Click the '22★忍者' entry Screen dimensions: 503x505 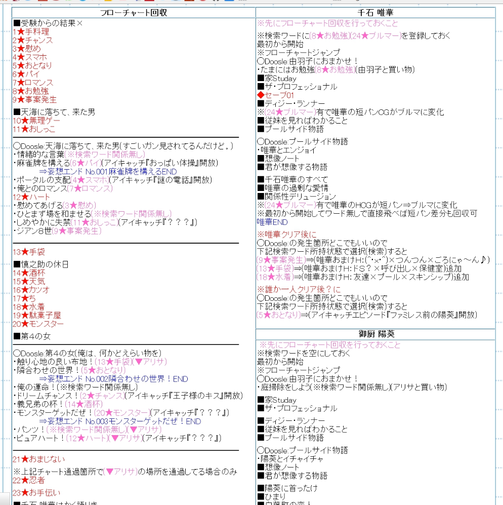pyautogui.click(x=29, y=480)
